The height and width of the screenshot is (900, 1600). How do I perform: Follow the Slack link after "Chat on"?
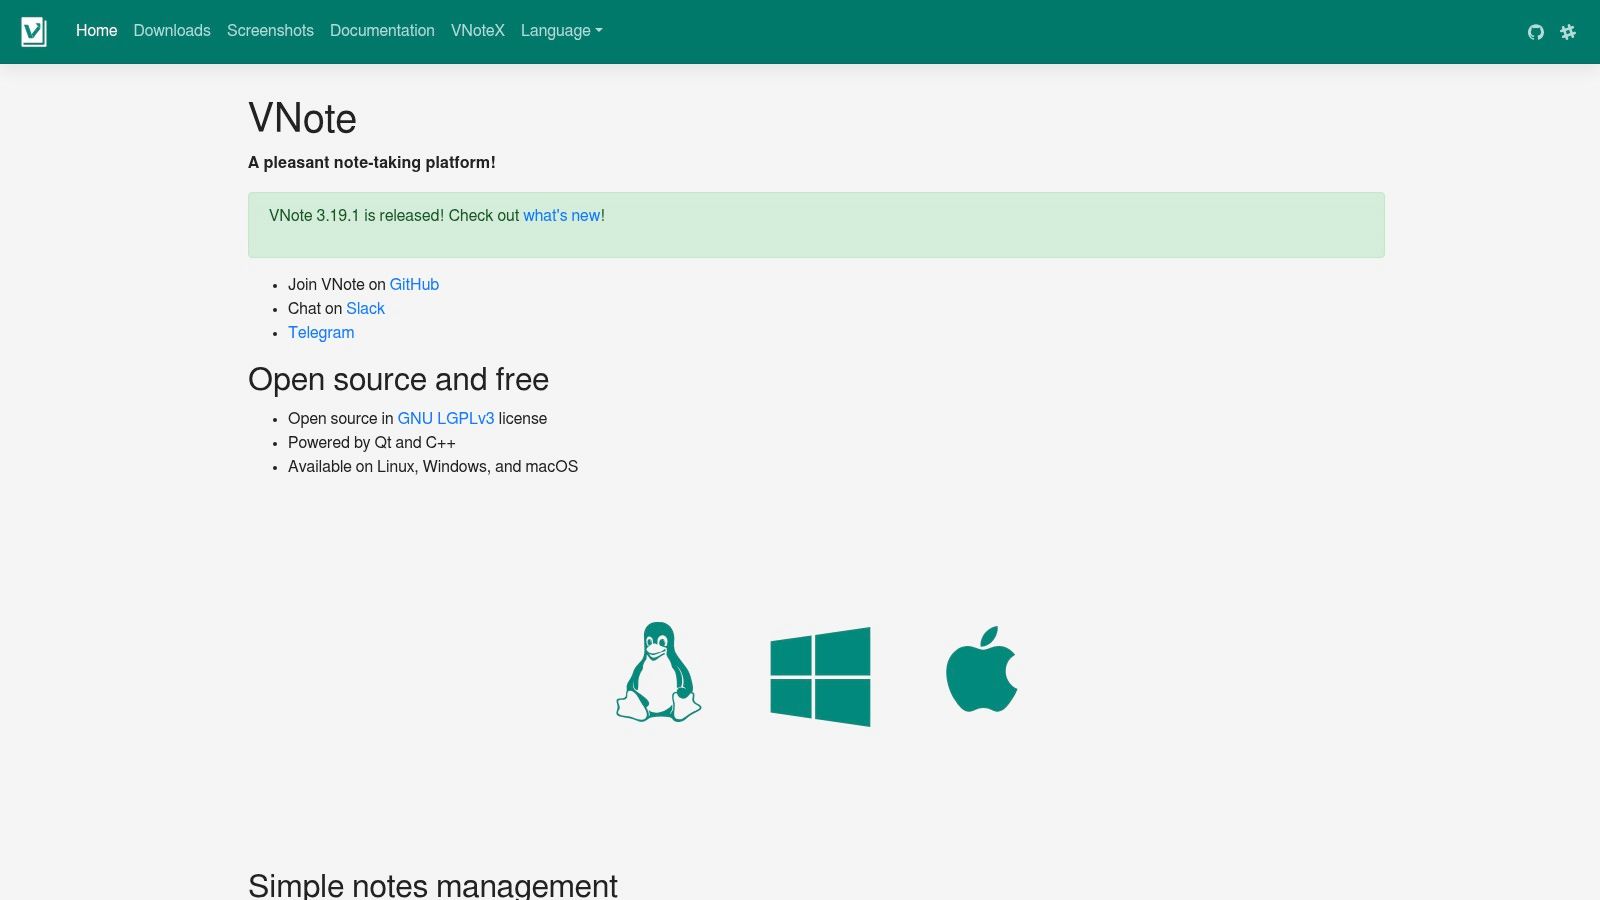point(365,309)
